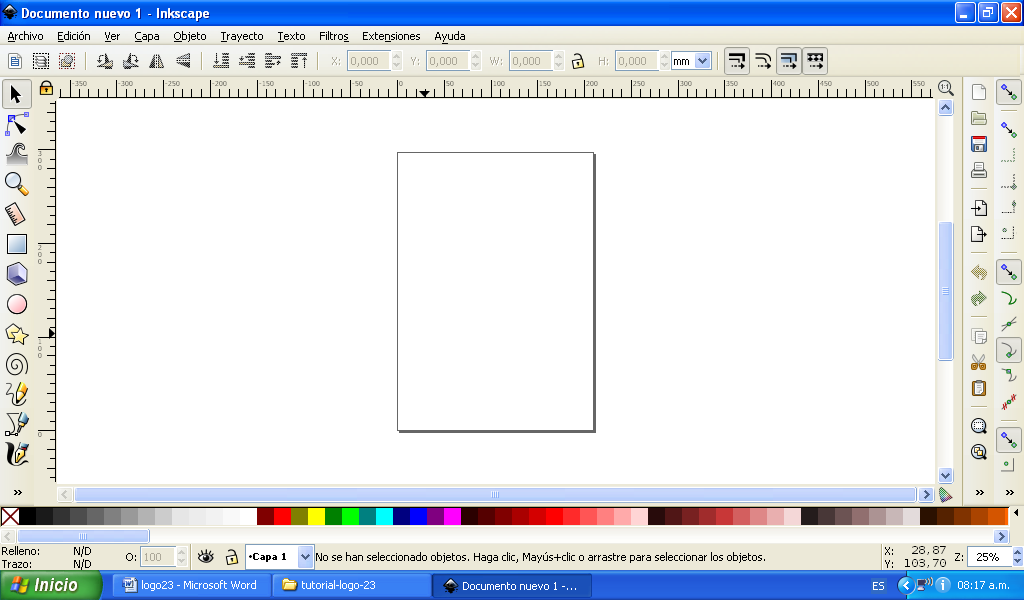1024x600 pixels.
Task: Select the arrow Selector tool
Action: tap(16, 94)
